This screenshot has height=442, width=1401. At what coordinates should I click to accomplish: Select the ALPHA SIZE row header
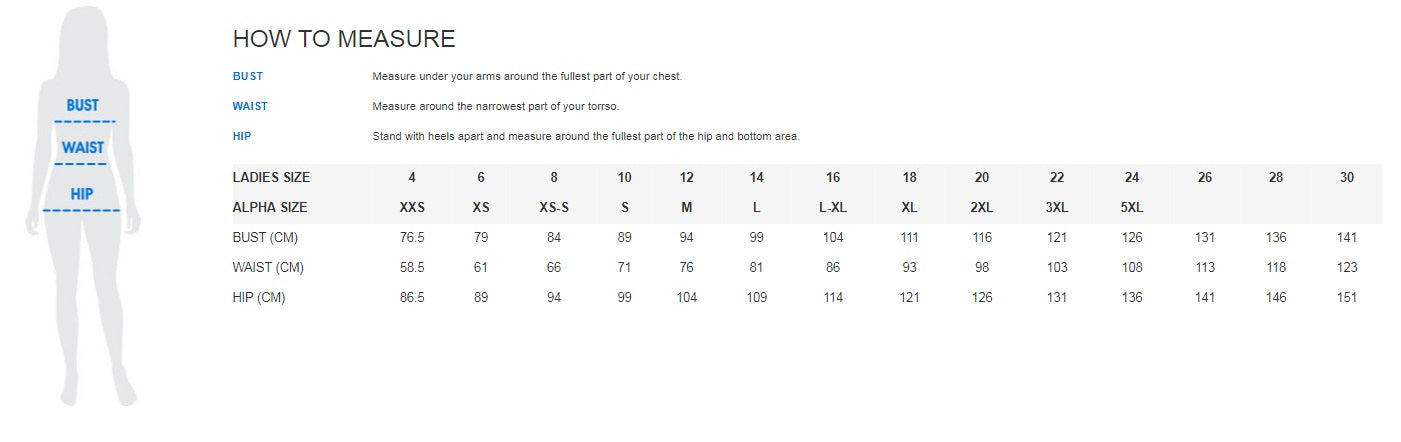[270, 208]
